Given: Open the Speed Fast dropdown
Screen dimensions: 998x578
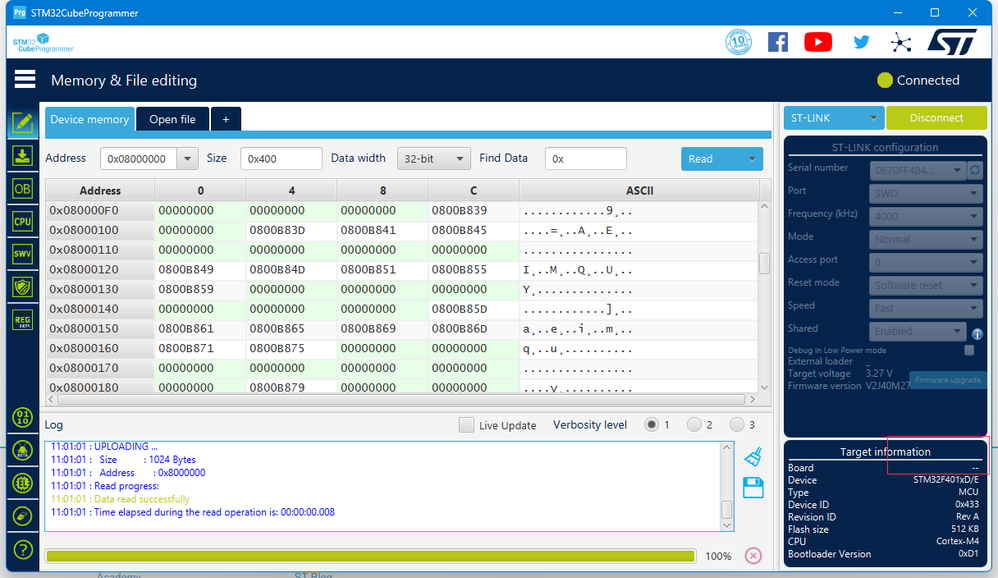Looking at the screenshot, I should point(925,308).
